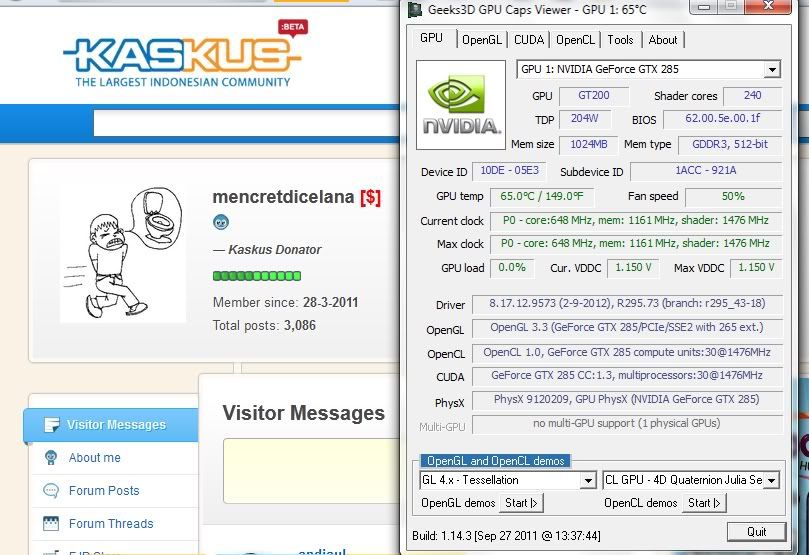809x555 pixels.
Task: Click the CUDA CC:1.3 info field
Action: coord(627,376)
